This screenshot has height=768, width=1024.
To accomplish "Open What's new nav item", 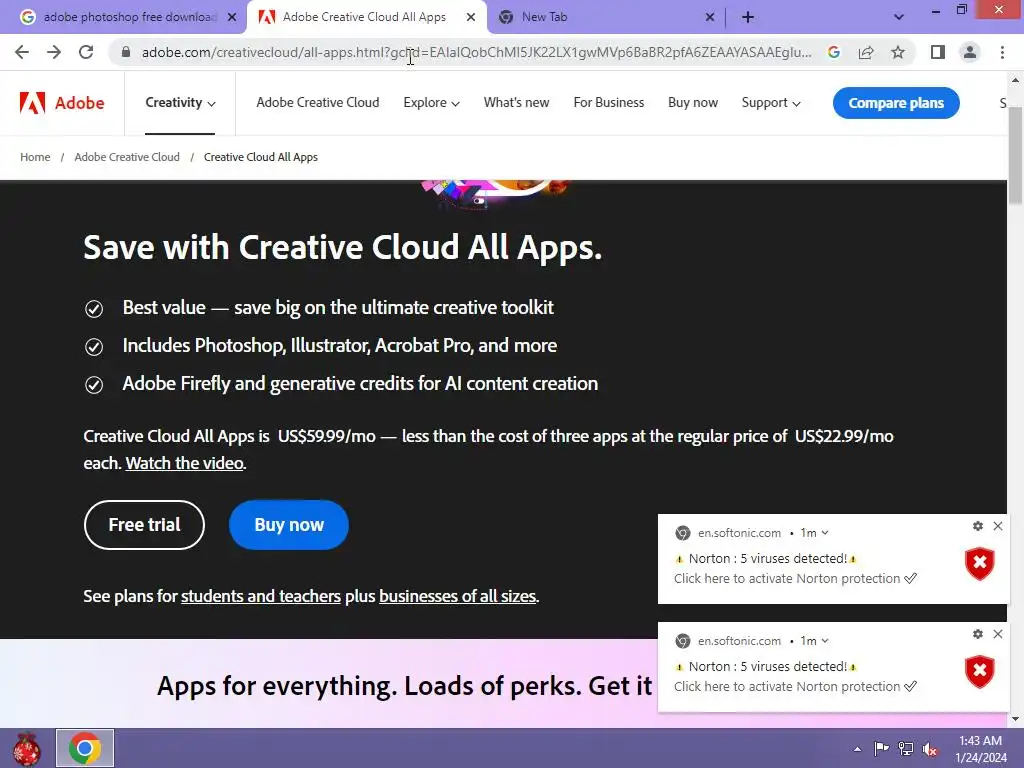I will tap(516, 103).
